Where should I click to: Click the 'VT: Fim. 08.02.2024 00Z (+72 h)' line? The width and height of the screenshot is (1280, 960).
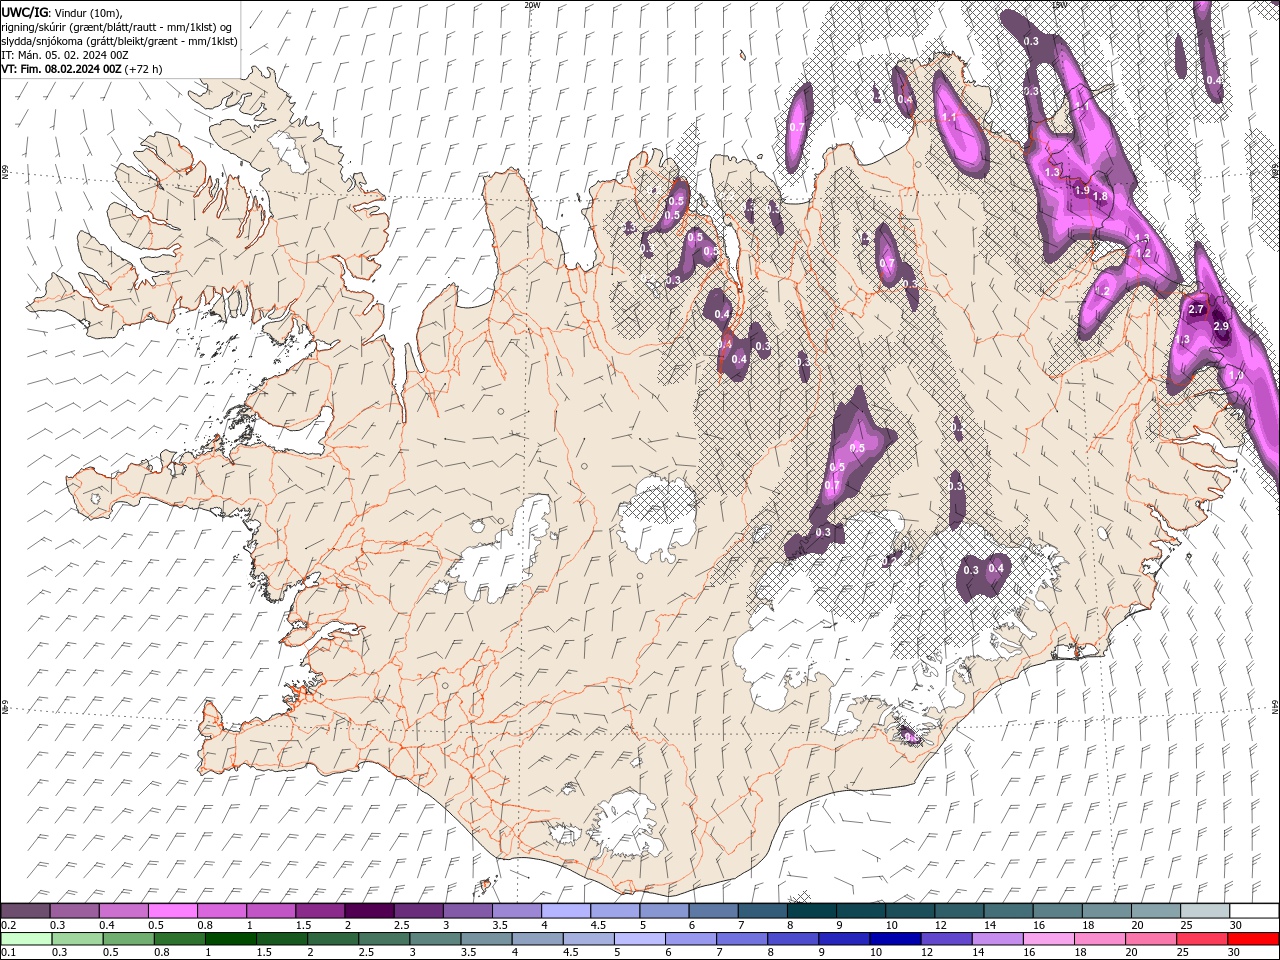click(x=82, y=69)
